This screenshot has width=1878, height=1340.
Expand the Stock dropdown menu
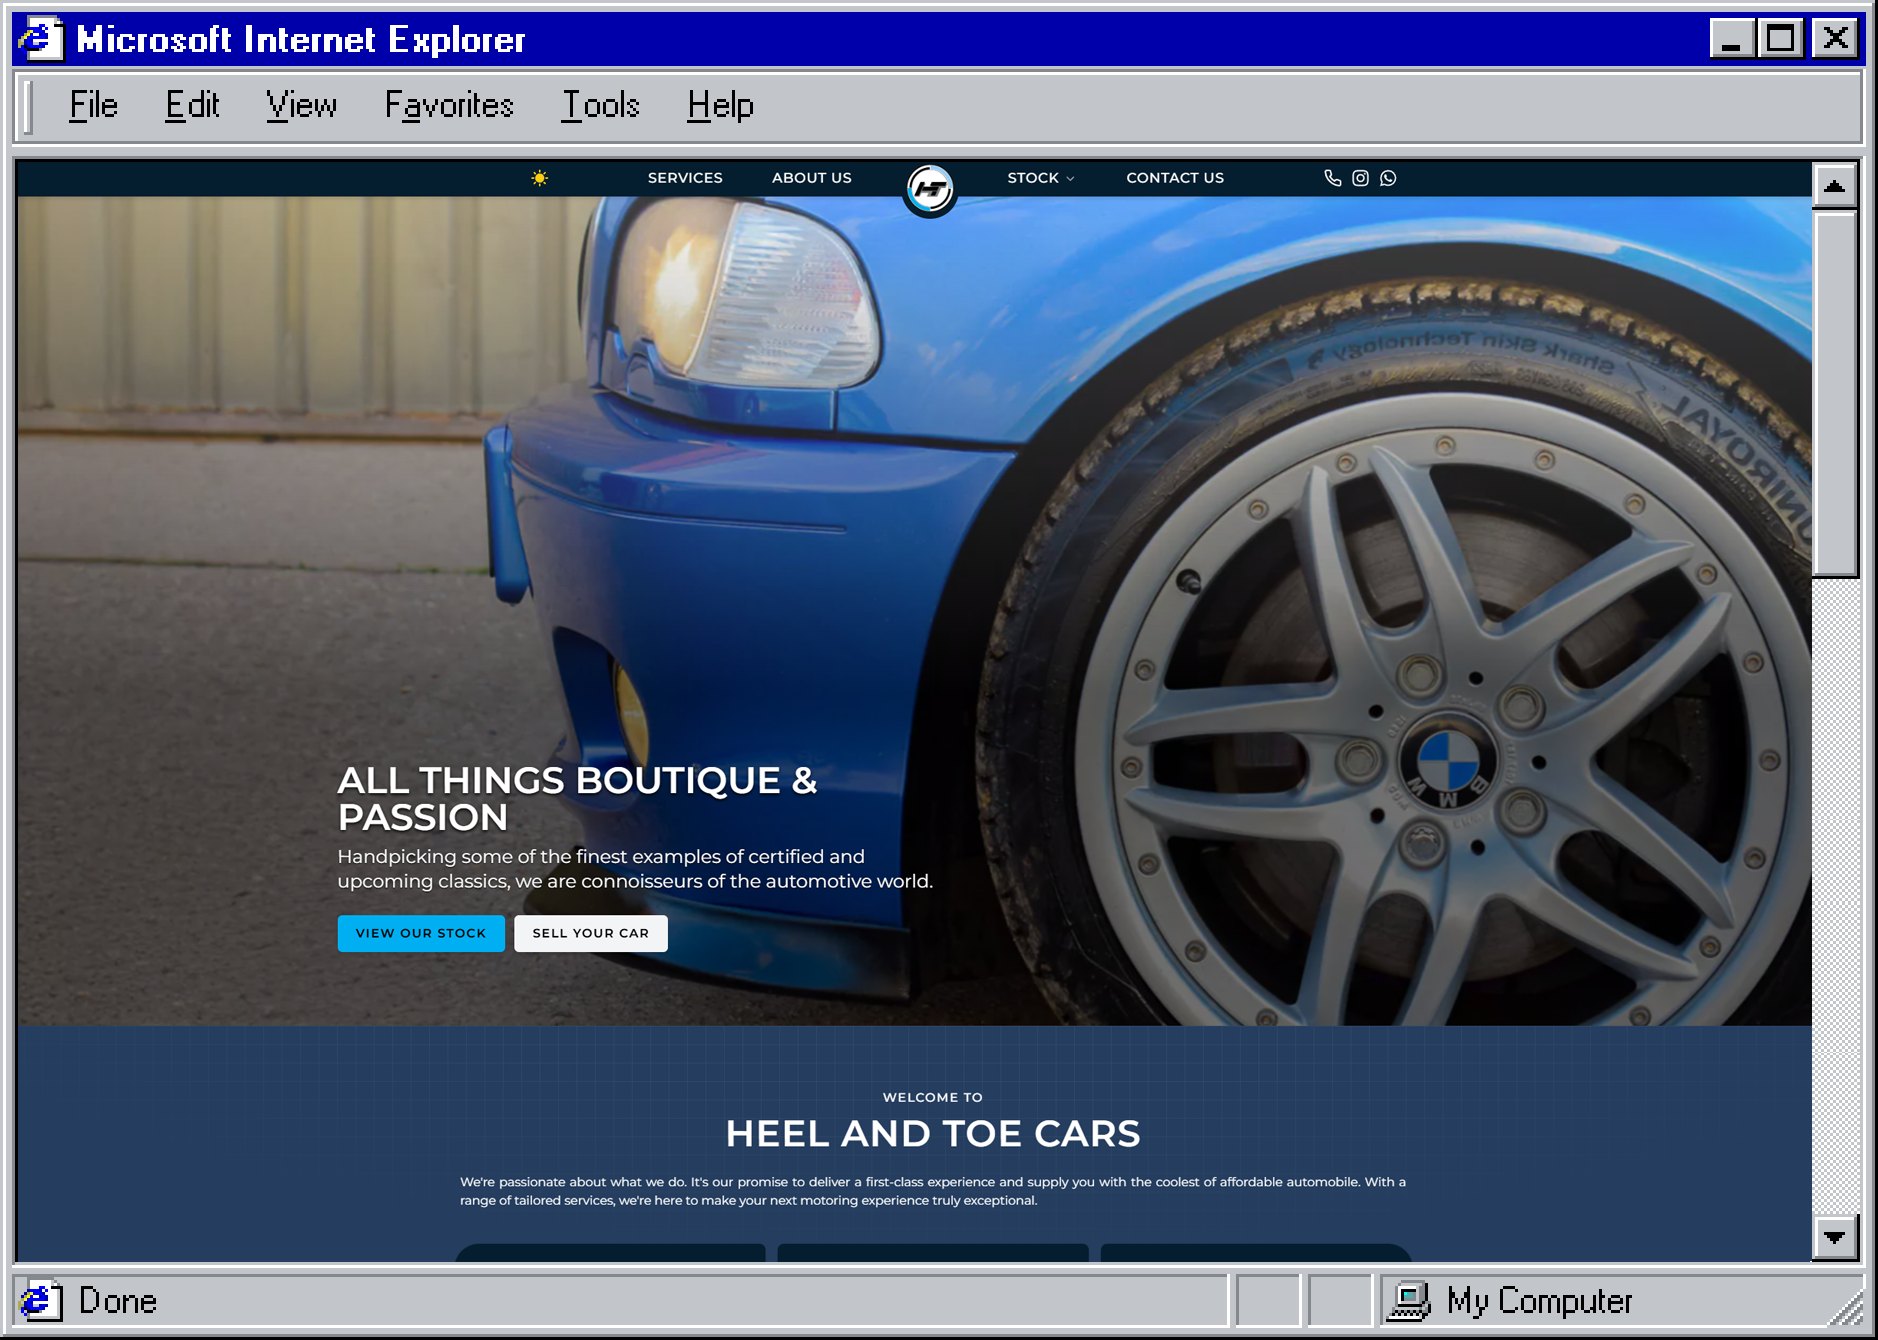coord(1040,178)
